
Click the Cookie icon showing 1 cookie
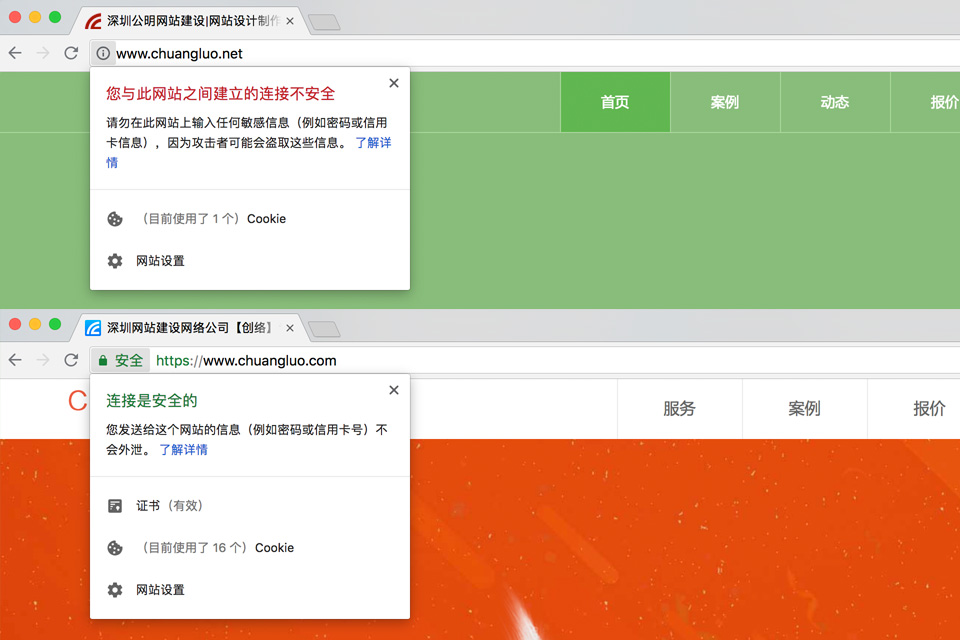pyautogui.click(x=115, y=218)
